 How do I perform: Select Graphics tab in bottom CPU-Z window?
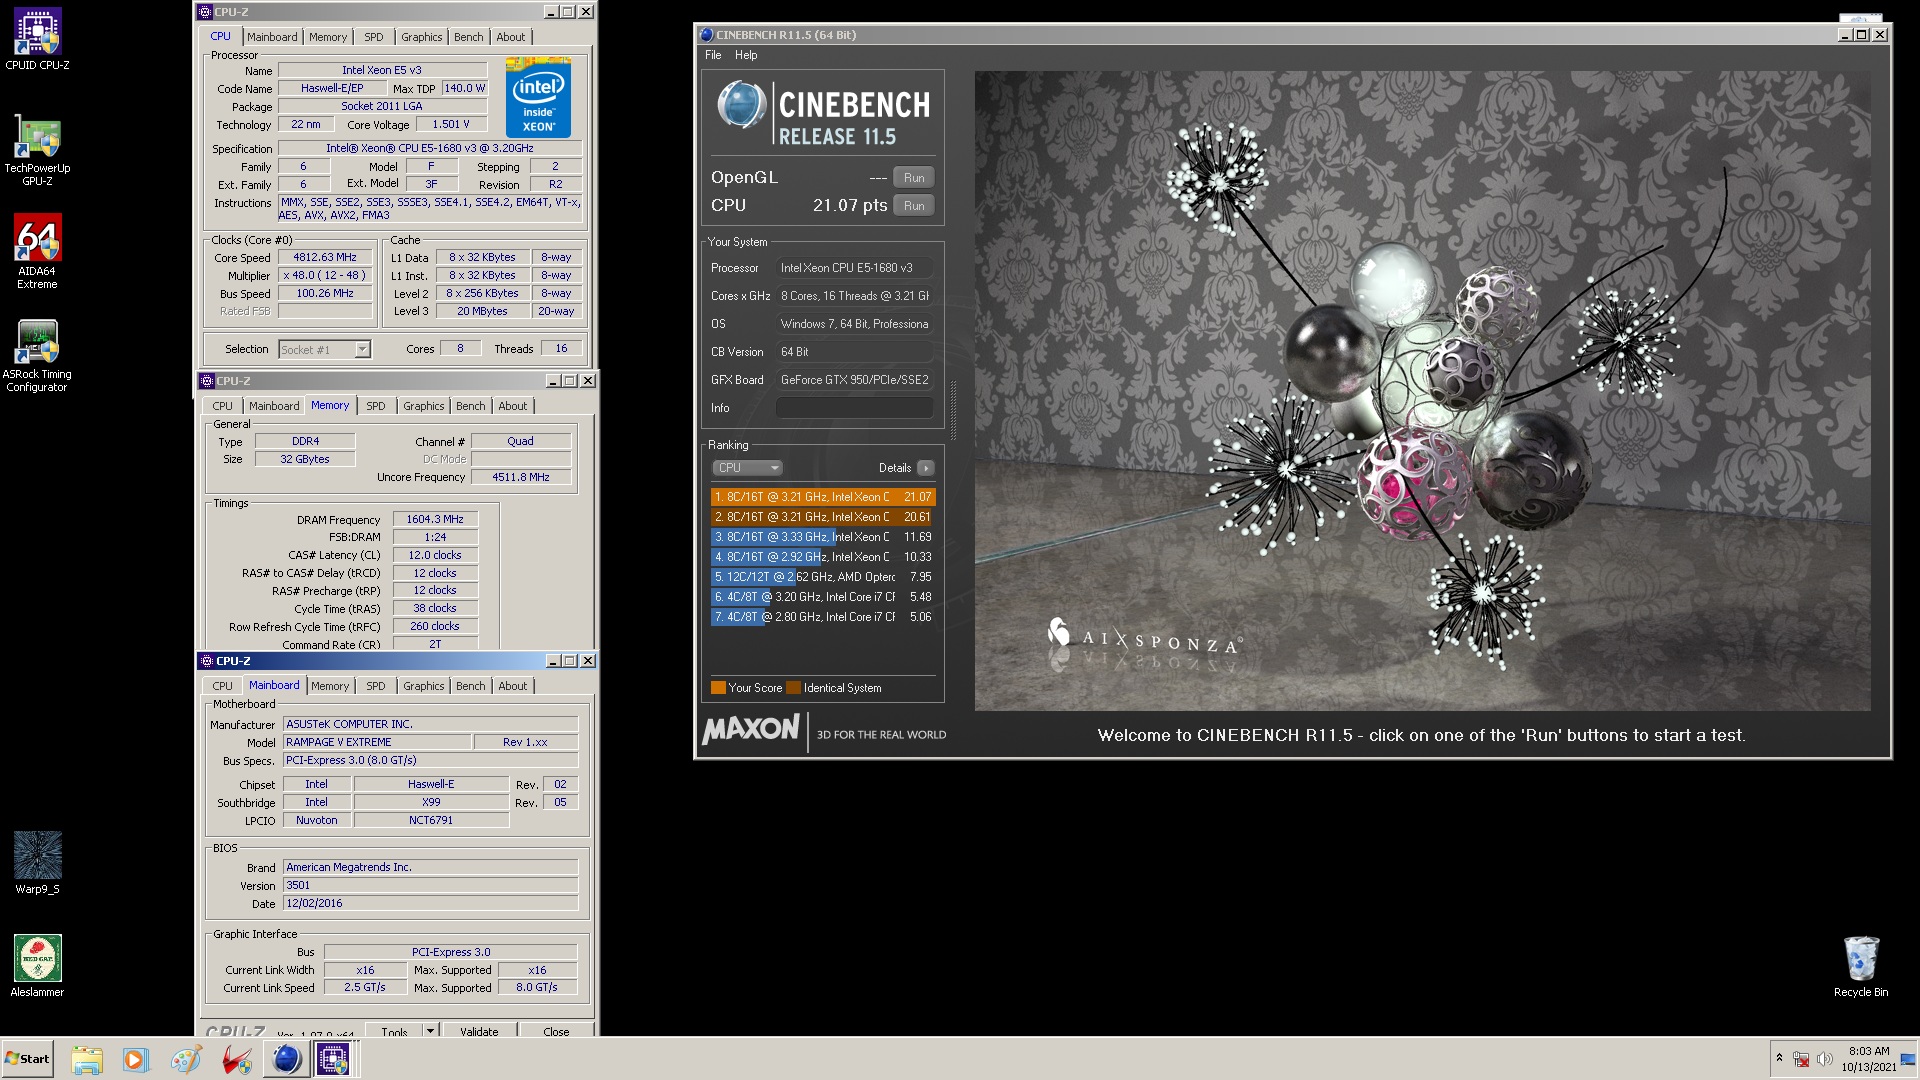(423, 686)
